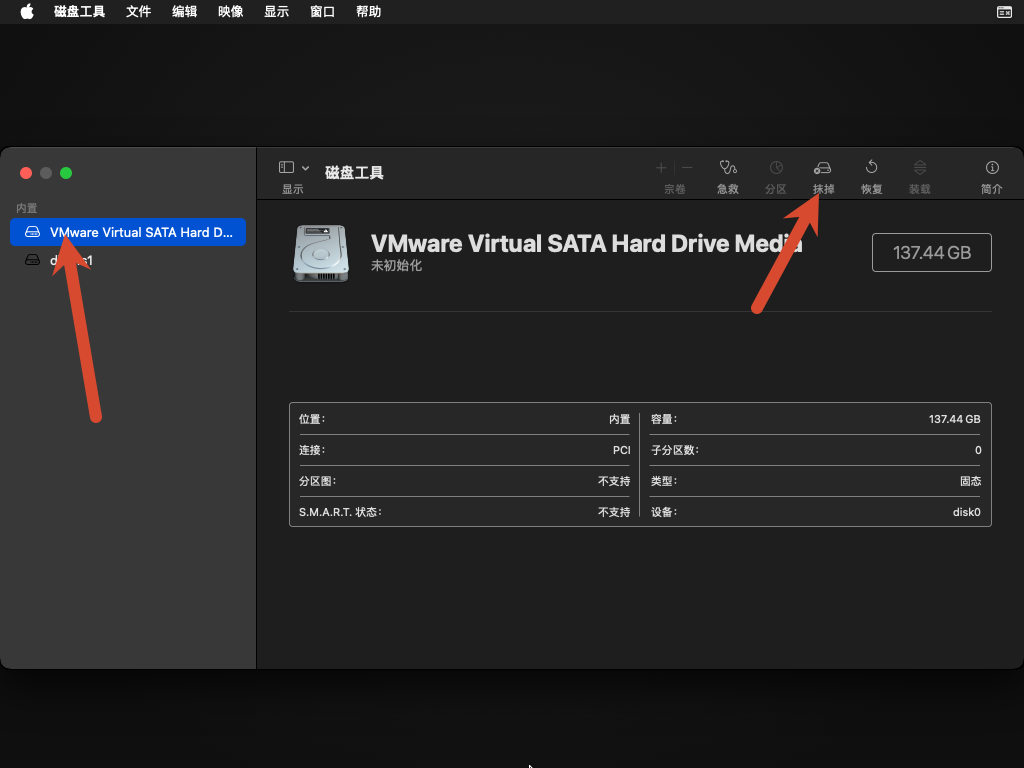This screenshot has height=768, width=1024.
Task: Click the 位置 row value 内置
Action: 619,419
